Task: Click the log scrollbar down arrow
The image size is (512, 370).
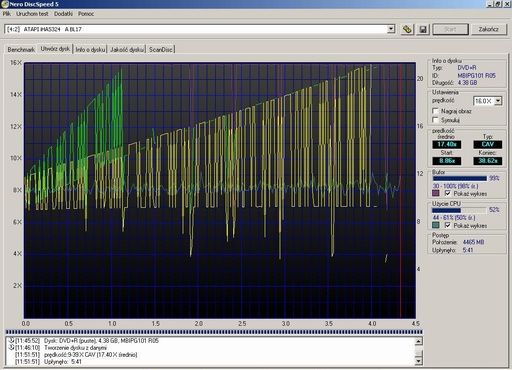Action: [x=419, y=361]
